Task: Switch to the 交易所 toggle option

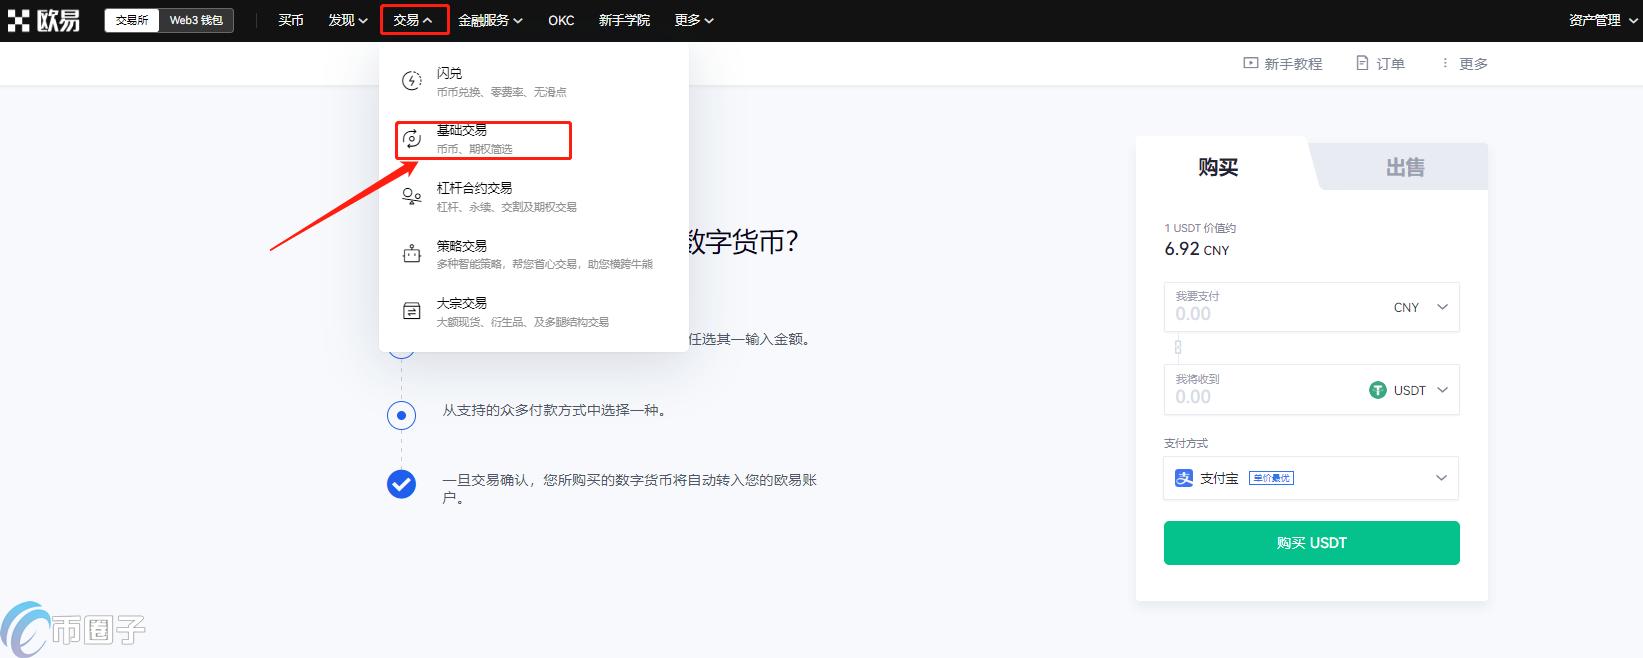Action: pos(132,20)
